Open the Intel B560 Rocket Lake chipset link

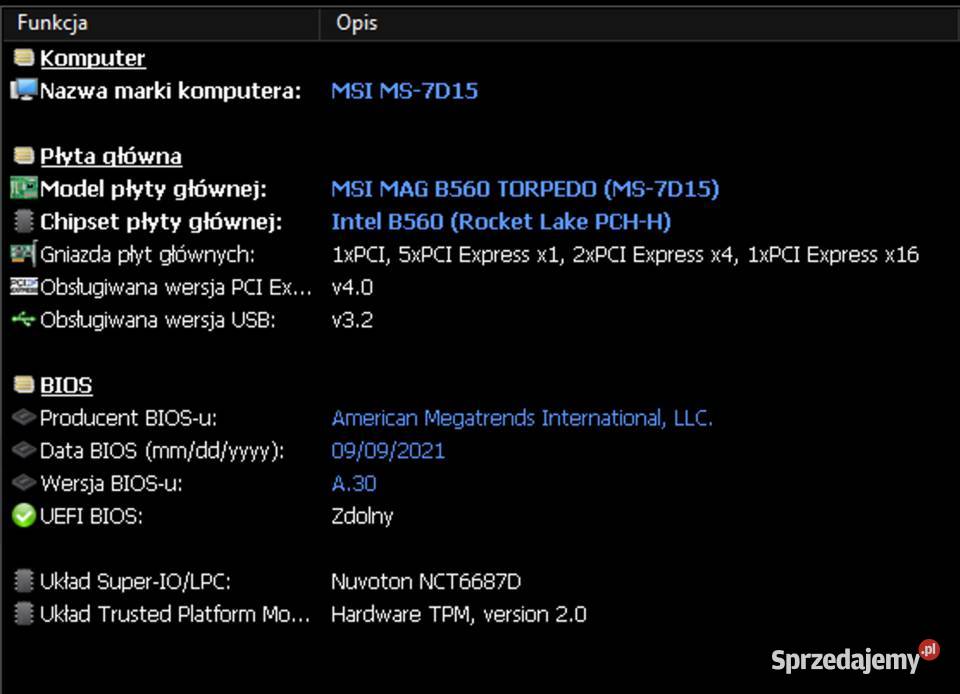(500, 221)
